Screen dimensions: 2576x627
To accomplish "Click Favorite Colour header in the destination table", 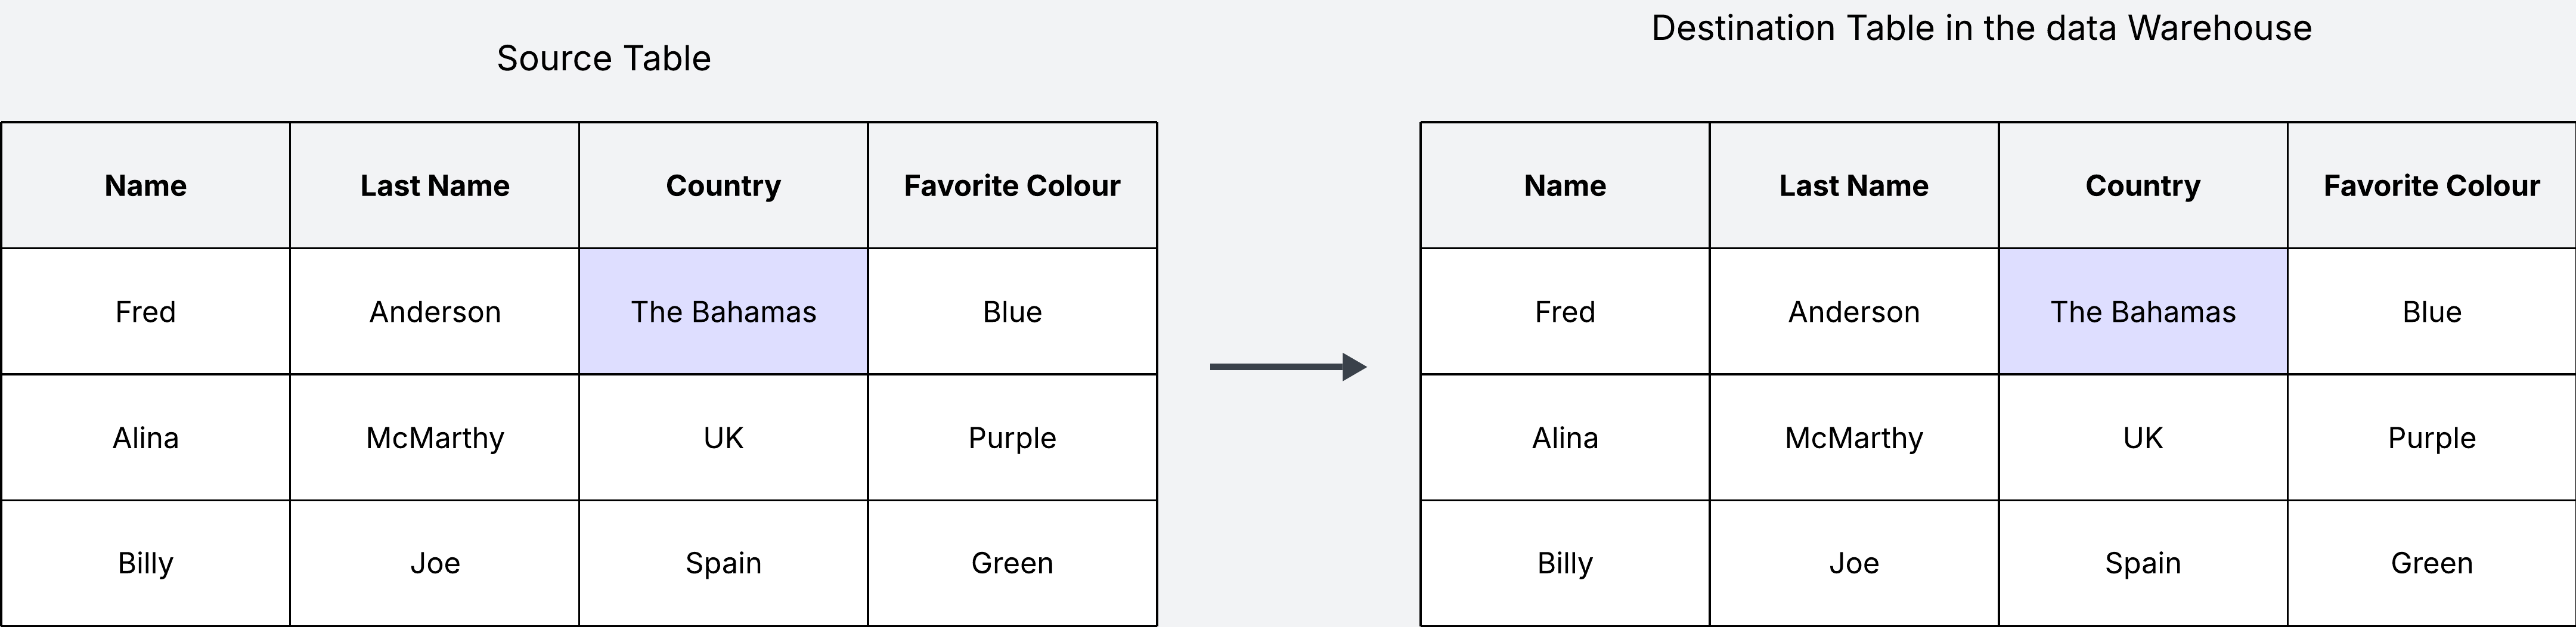I will pyautogui.click(x=2431, y=186).
